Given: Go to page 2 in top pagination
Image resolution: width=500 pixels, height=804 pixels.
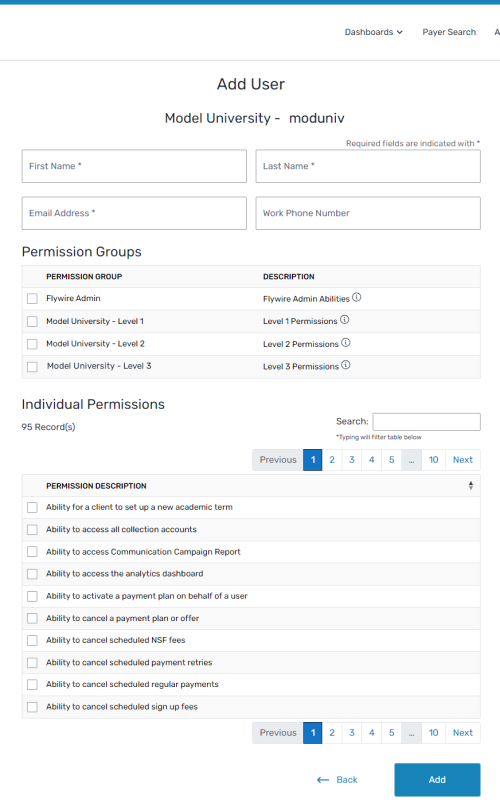Looking at the screenshot, I should [x=332, y=460].
